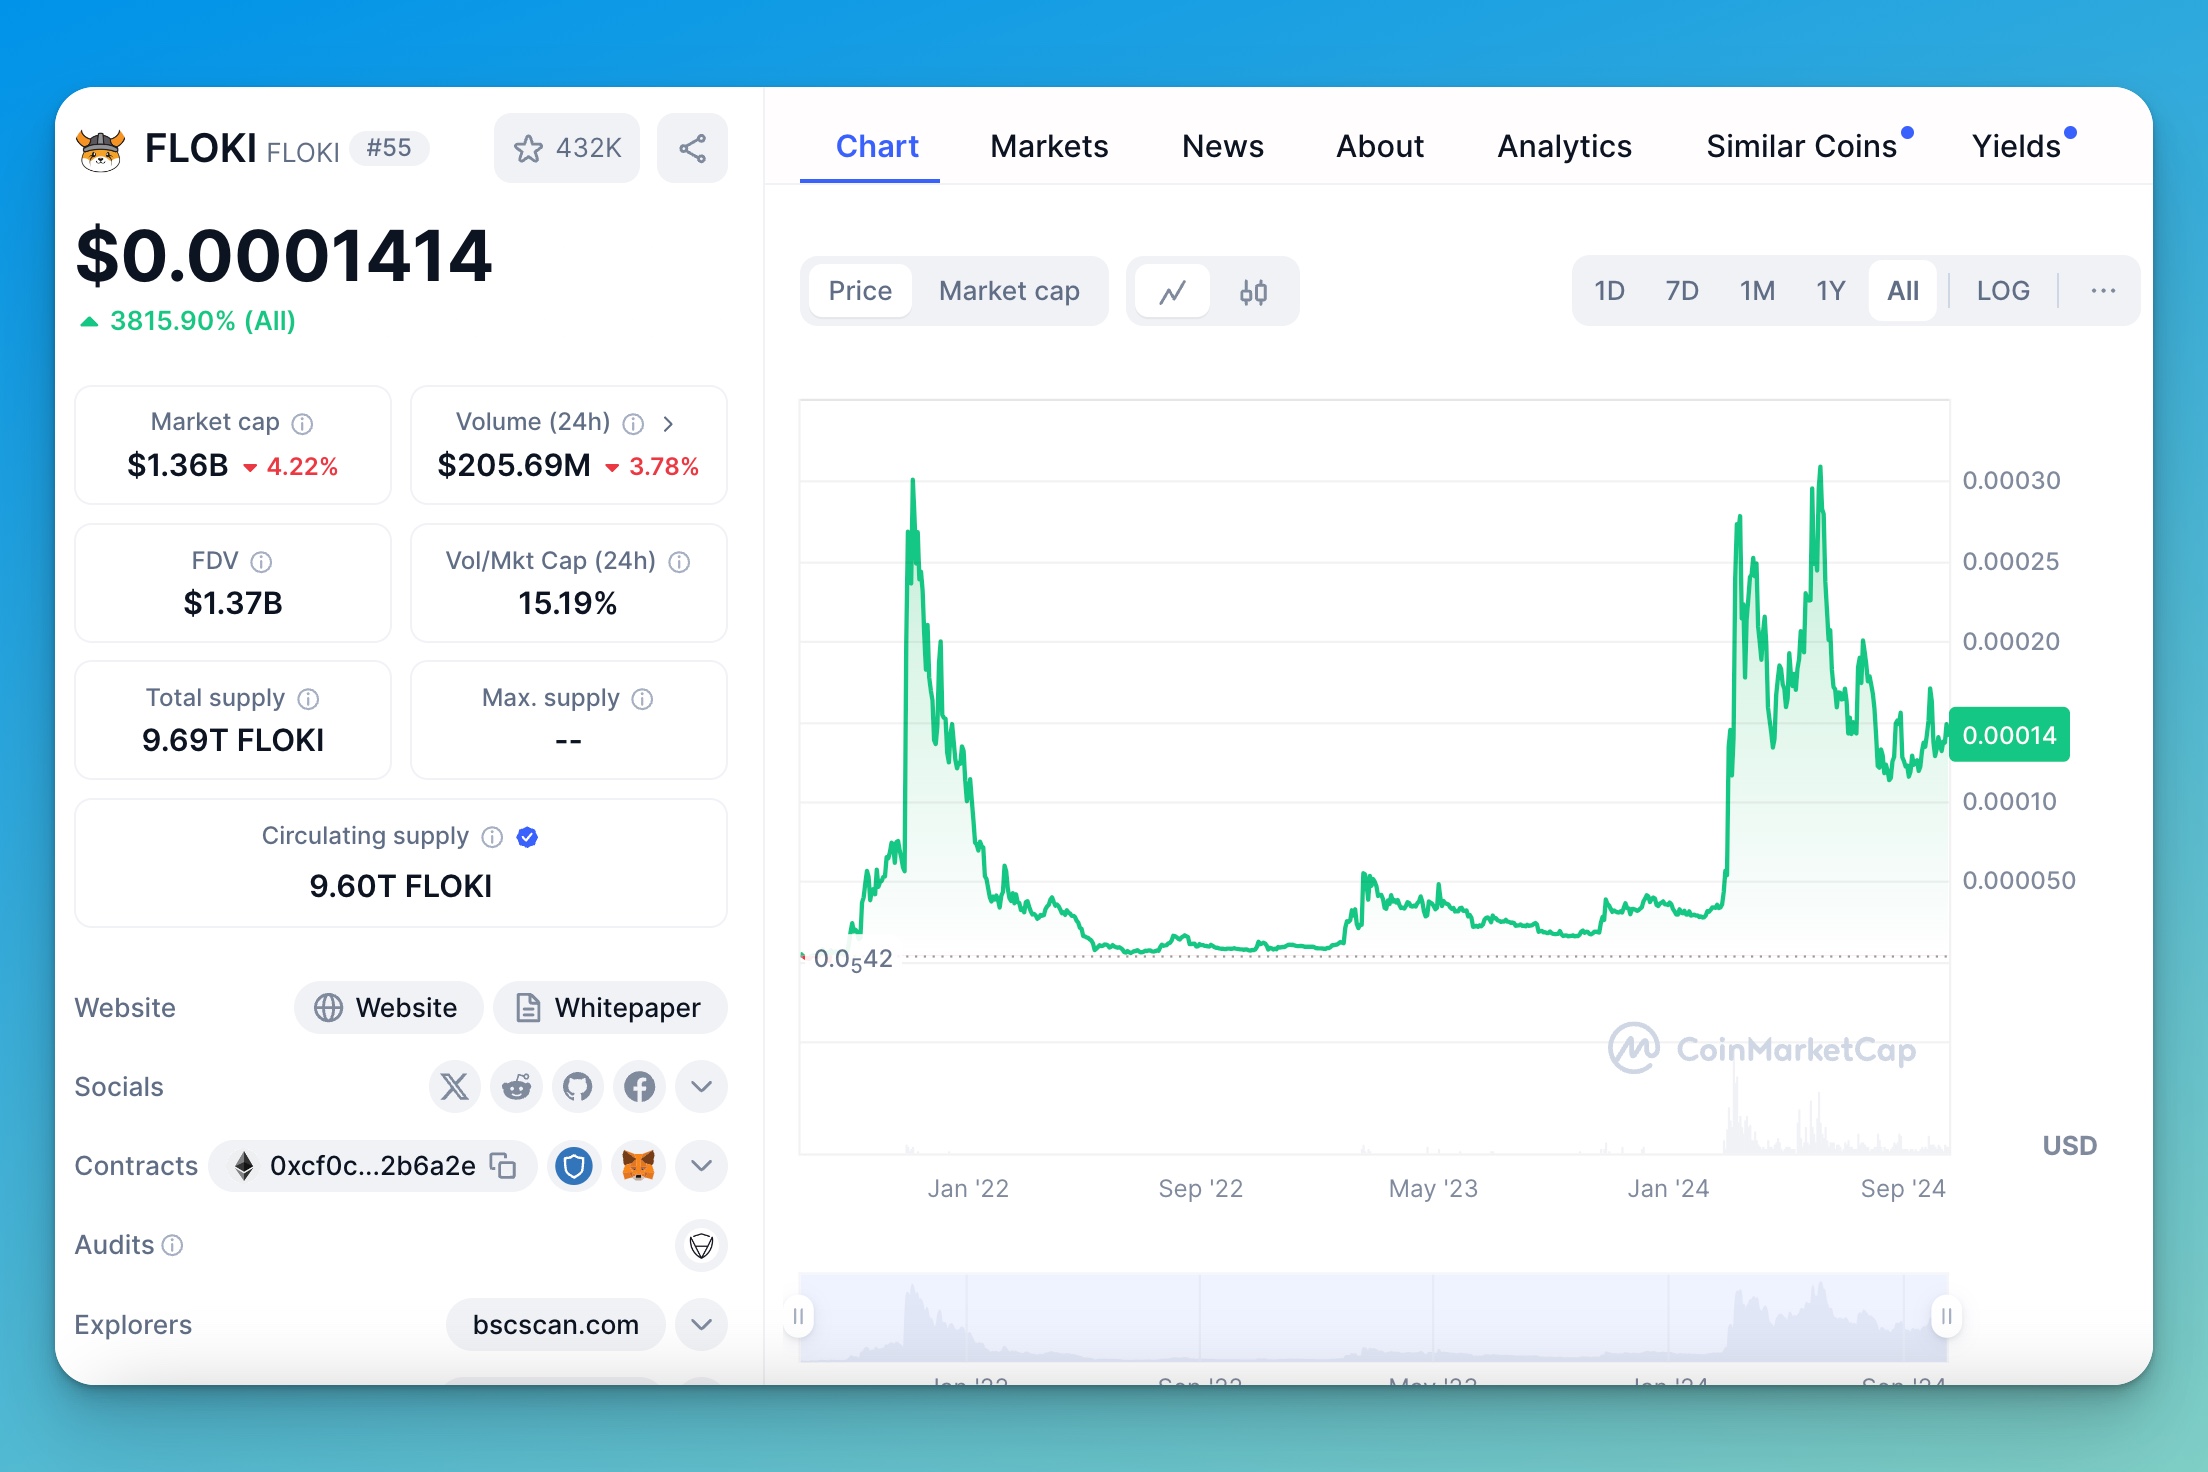Open Volume (24h) details arrow

(668, 424)
